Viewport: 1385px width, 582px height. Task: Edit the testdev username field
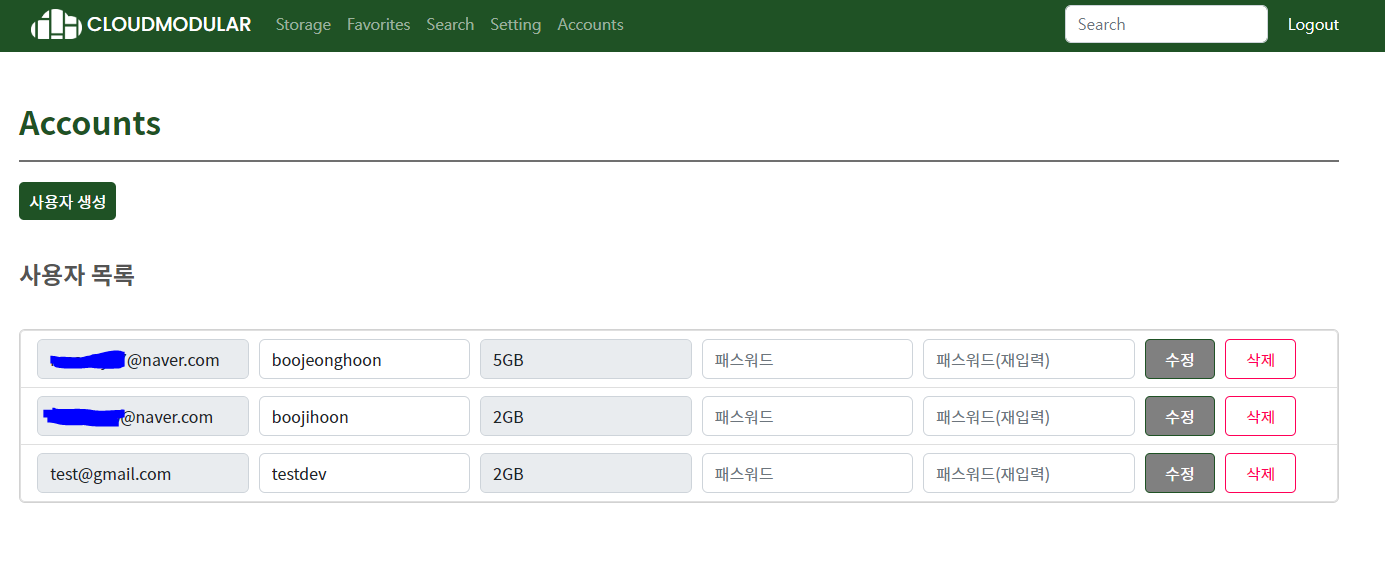[x=364, y=473]
